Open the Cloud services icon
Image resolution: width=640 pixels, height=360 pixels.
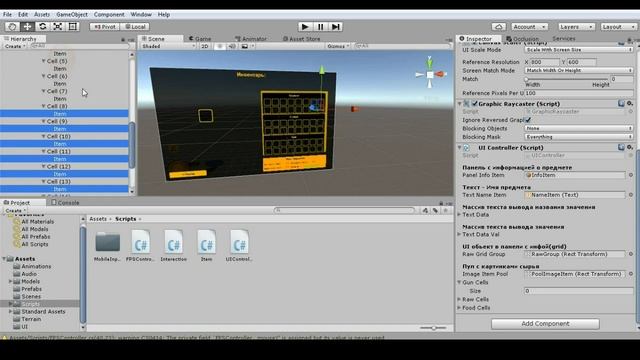498,27
